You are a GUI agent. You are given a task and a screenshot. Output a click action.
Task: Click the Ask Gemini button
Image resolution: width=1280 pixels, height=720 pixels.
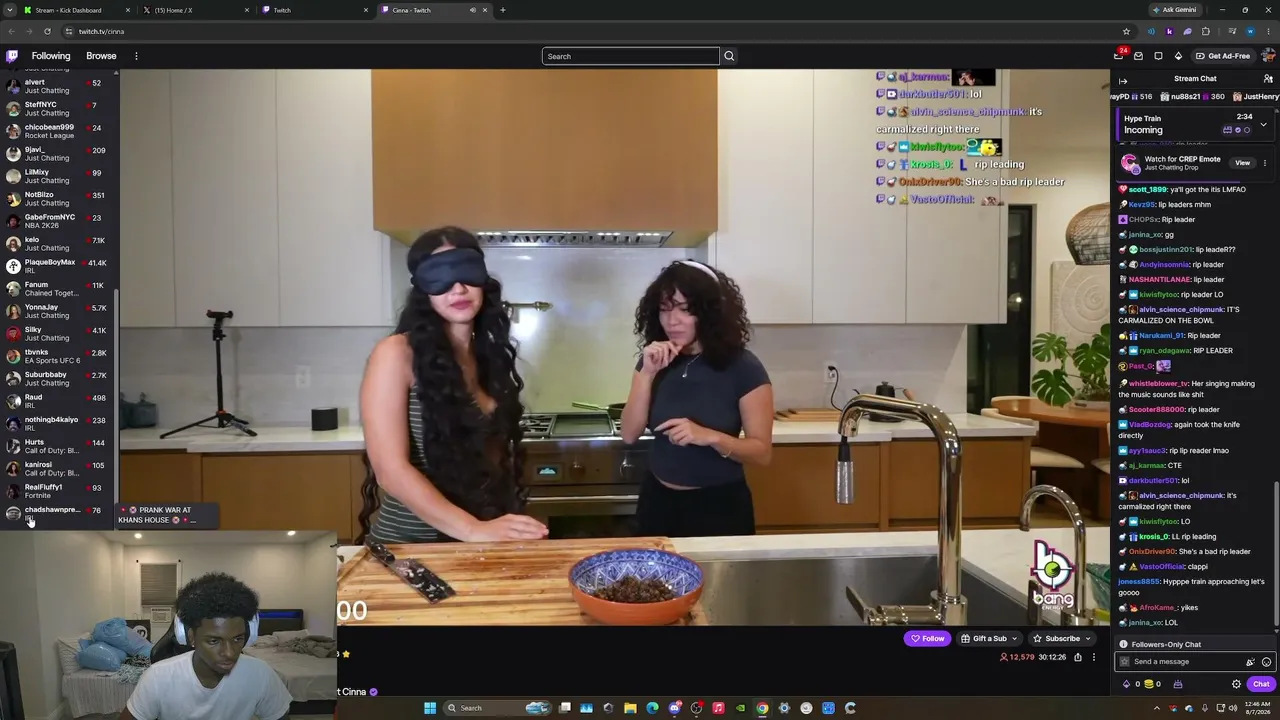[x=1175, y=10]
